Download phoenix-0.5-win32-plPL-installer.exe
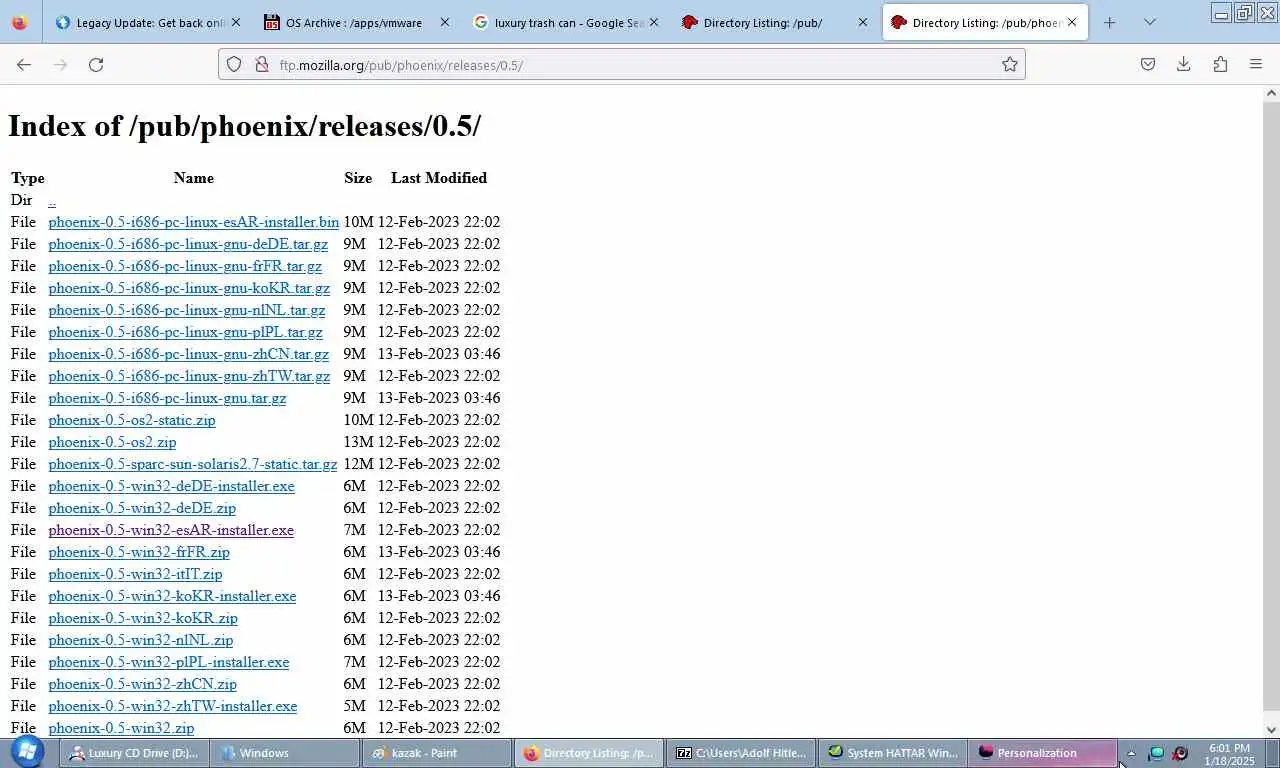This screenshot has height=768, width=1280. pos(169,662)
